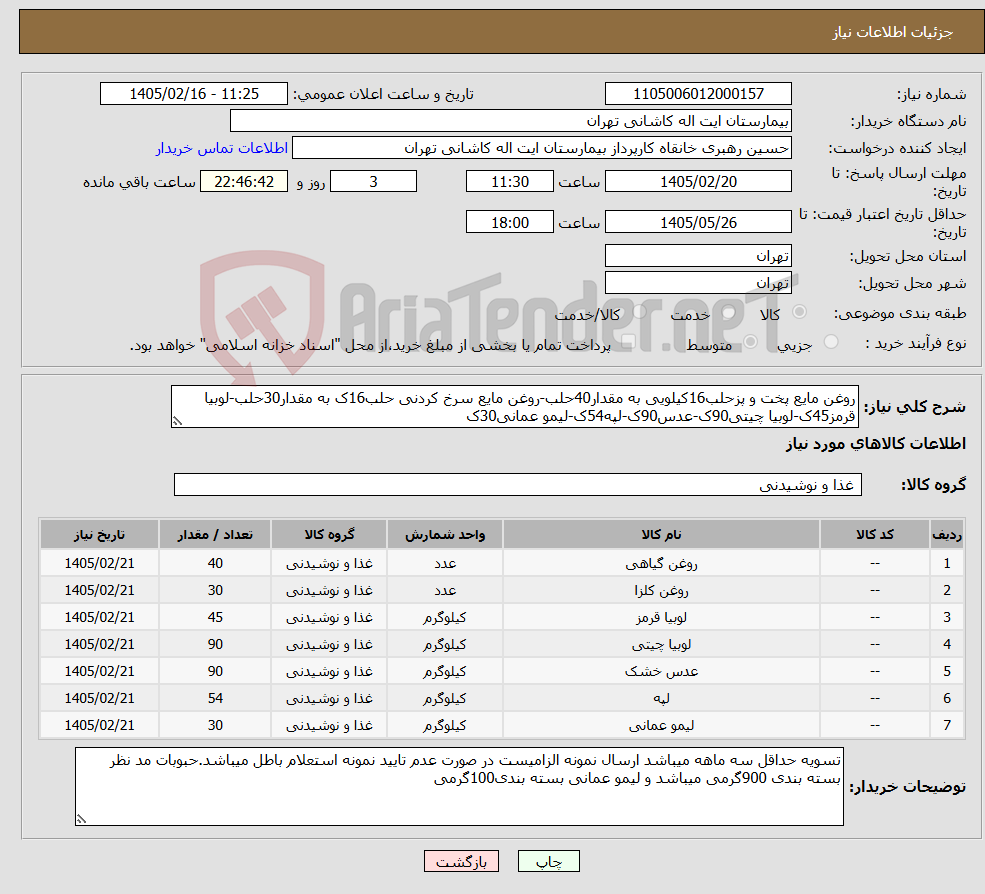Click the گروه کالا column header
985x894 pixels.
[329, 535]
